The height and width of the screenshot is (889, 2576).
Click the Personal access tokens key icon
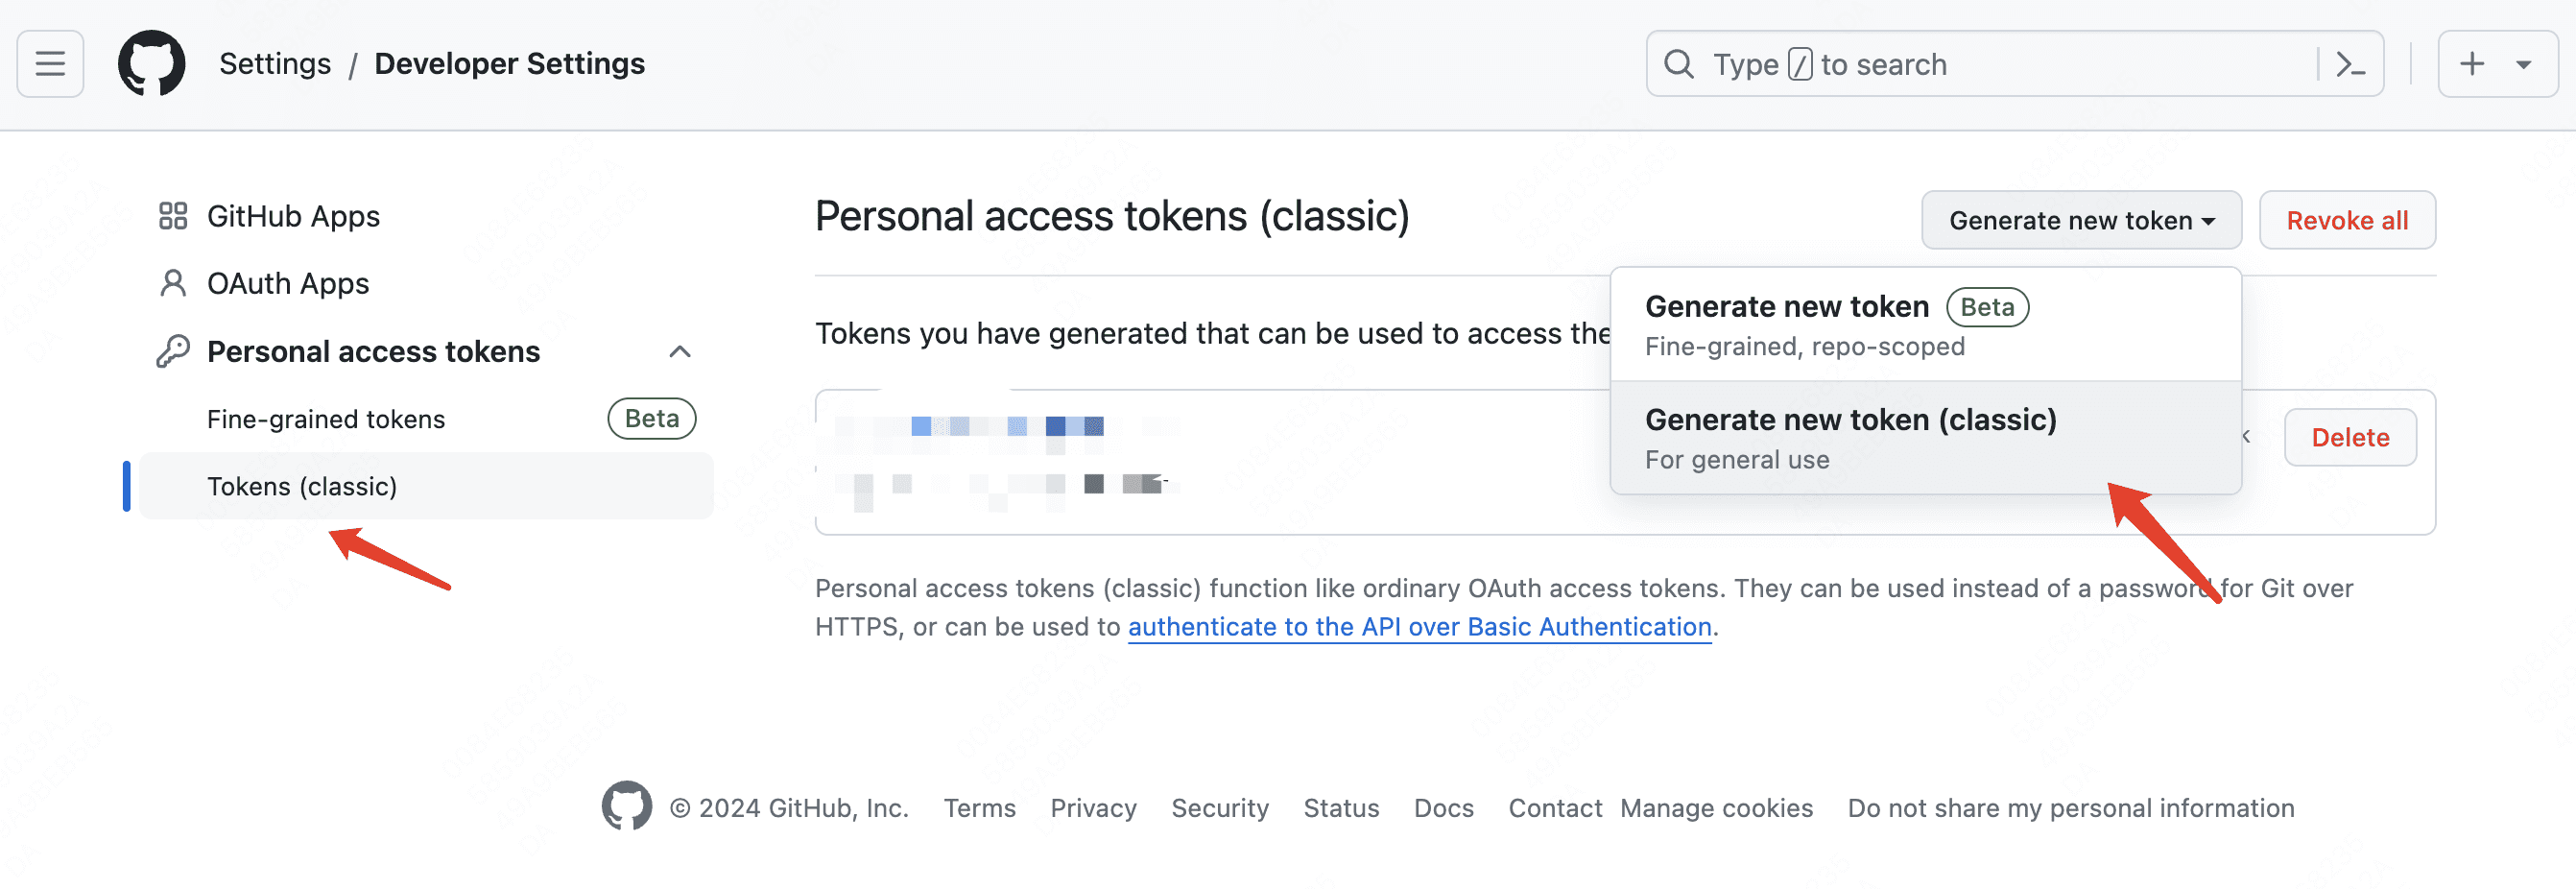(173, 352)
